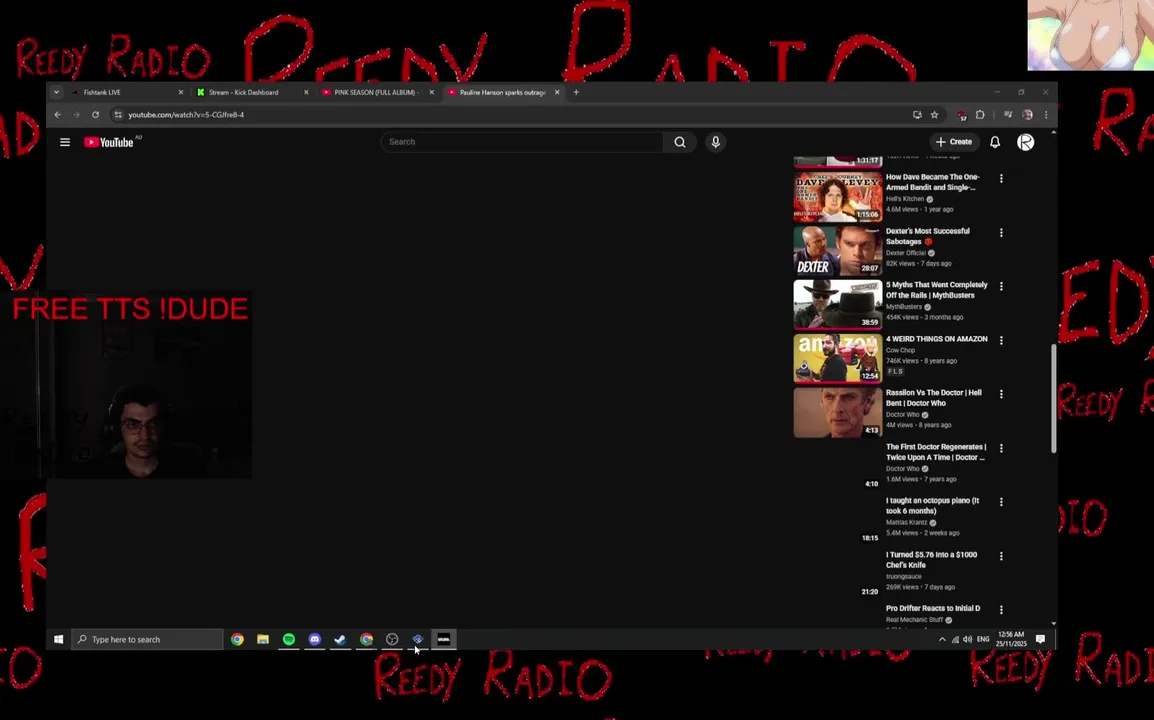Click the 'The First Doctor Regenerates' title
Screen dimensions: 1154x720
click(x=935, y=452)
